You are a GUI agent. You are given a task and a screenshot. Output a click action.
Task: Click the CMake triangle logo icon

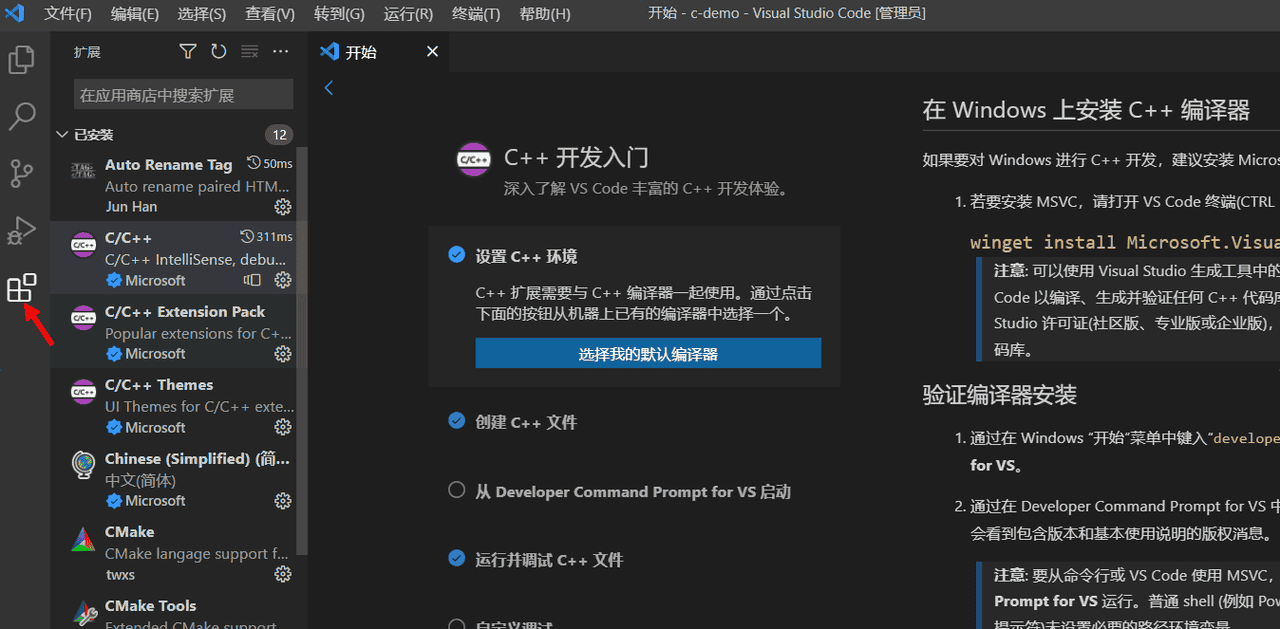pyautogui.click(x=83, y=539)
